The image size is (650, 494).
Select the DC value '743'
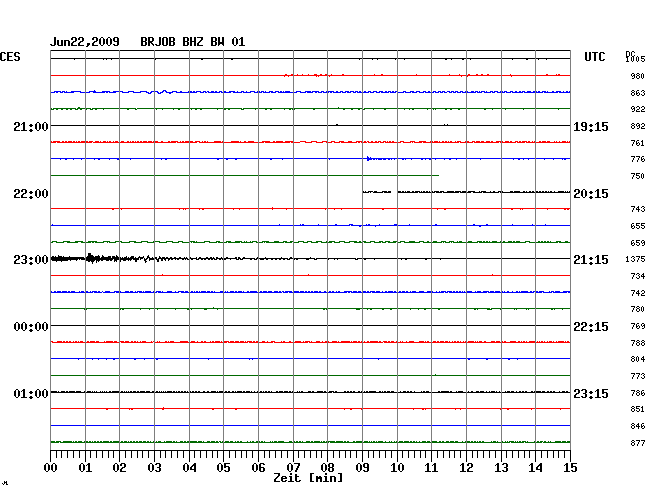pyautogui.click(x=638, y=209)
